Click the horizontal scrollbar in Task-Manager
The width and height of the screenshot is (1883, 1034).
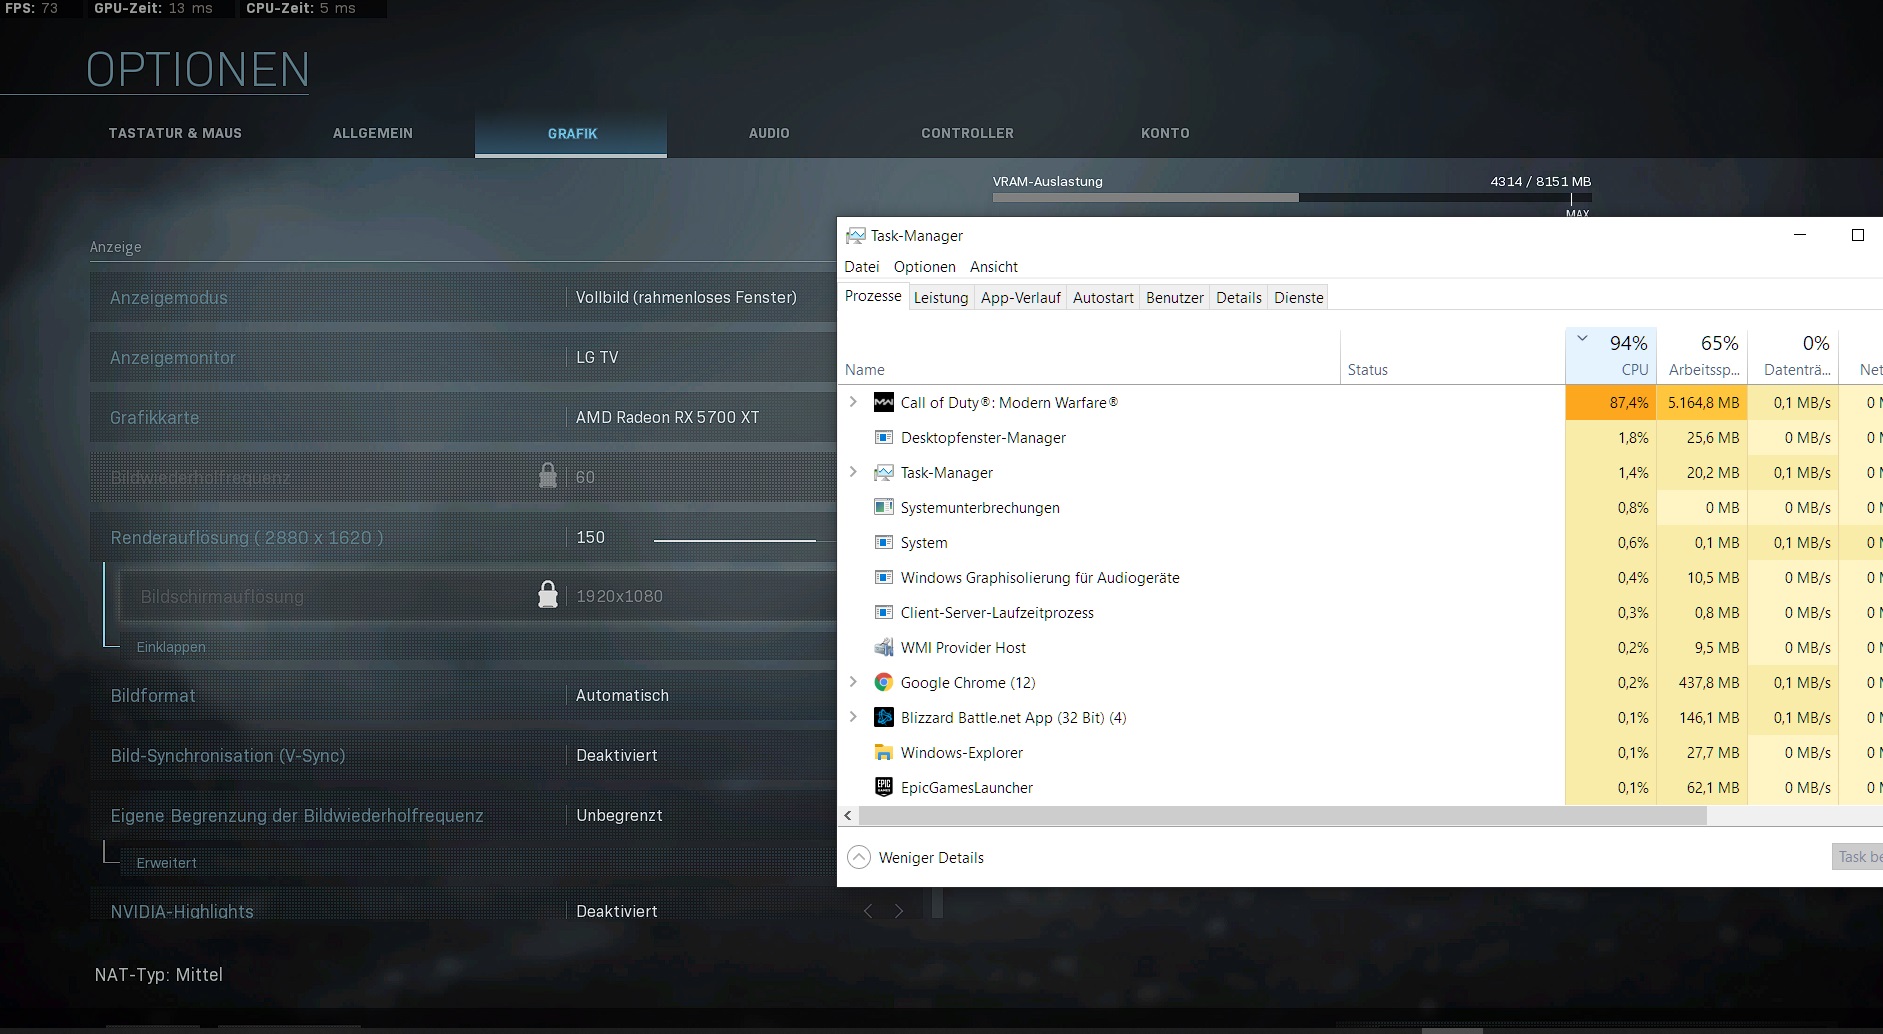(x=1282, y=816)
